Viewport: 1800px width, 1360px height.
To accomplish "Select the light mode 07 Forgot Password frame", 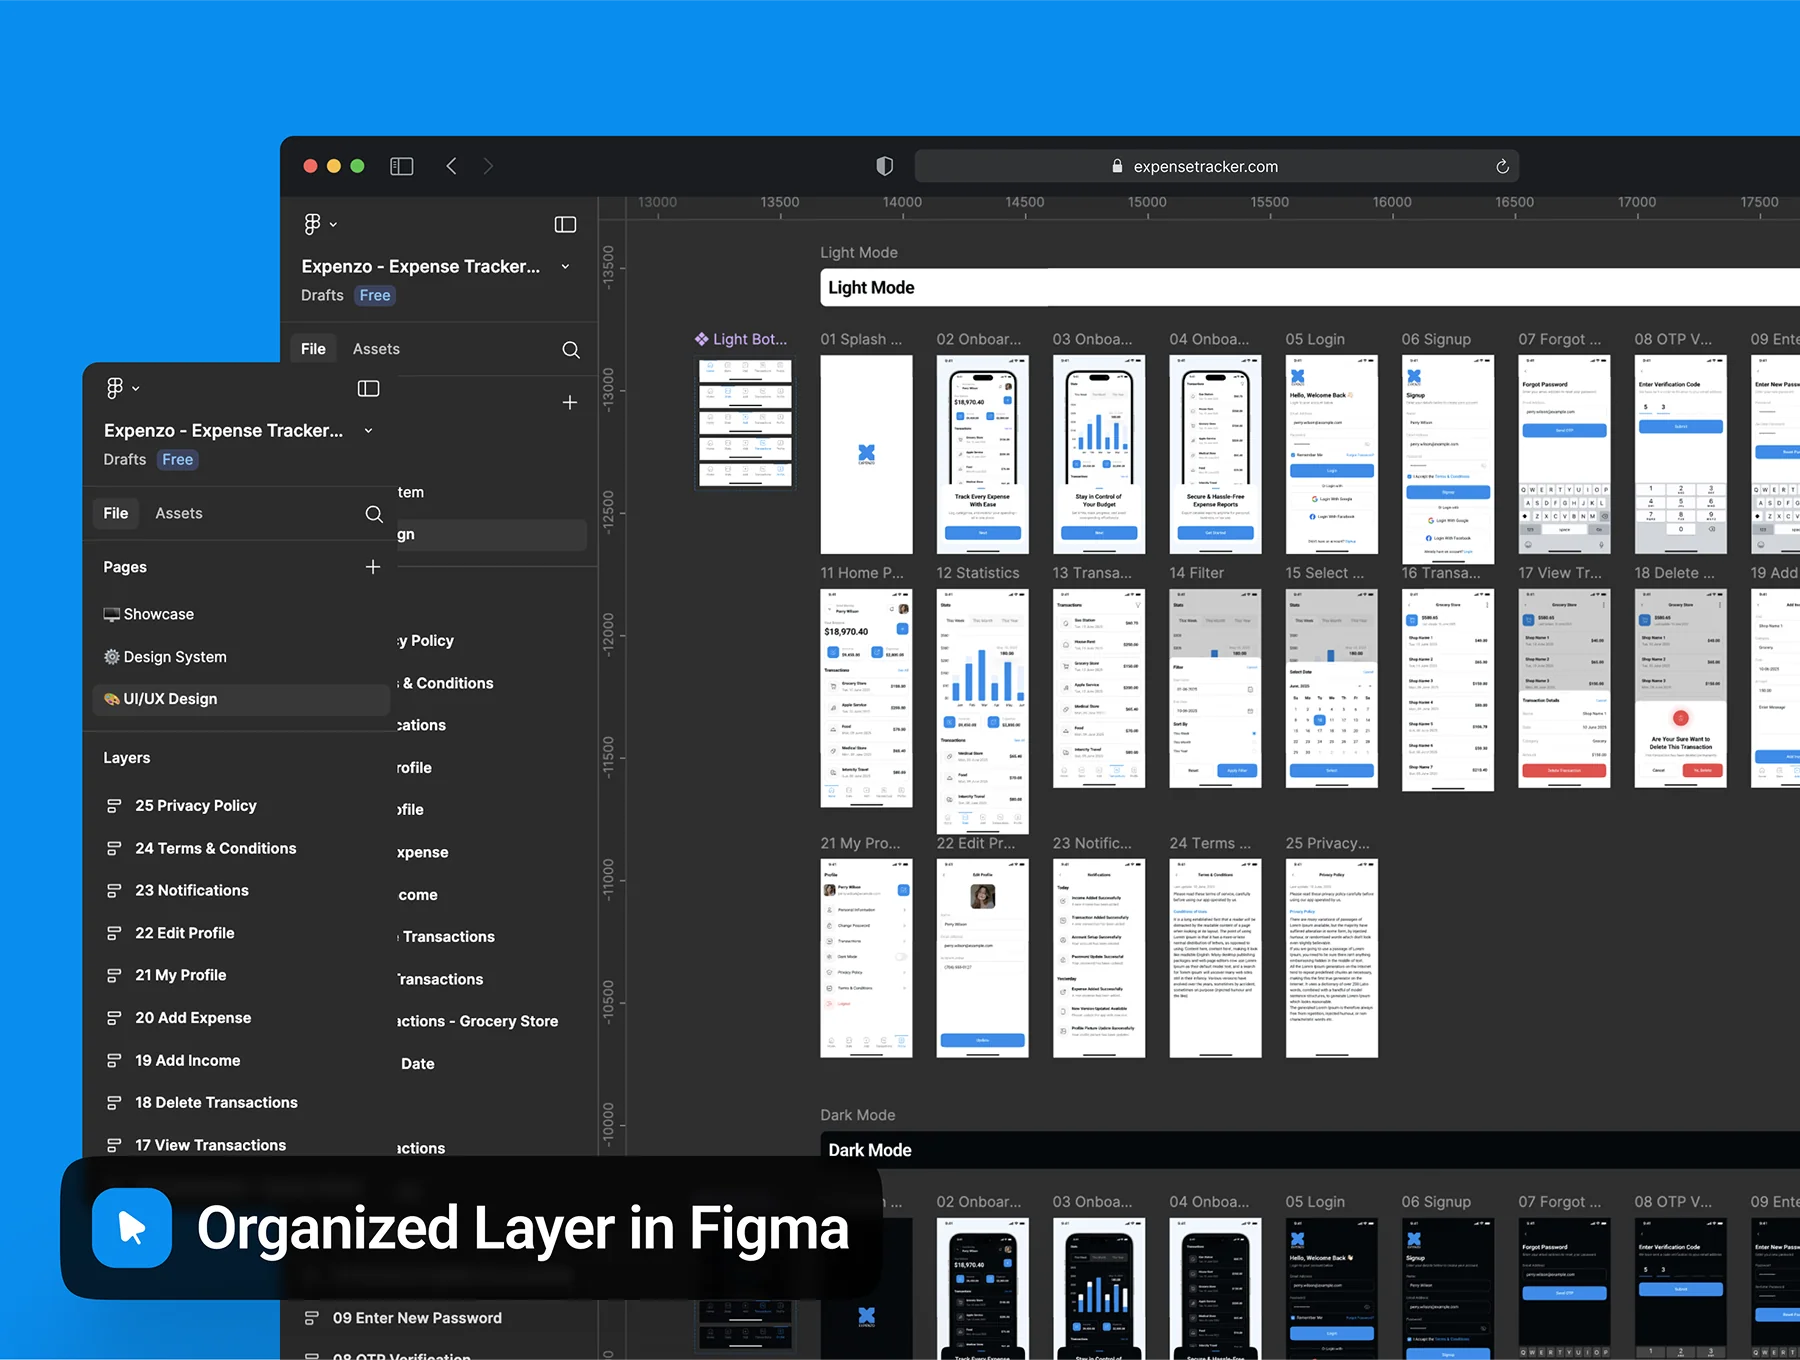I will click(1564, 454).
